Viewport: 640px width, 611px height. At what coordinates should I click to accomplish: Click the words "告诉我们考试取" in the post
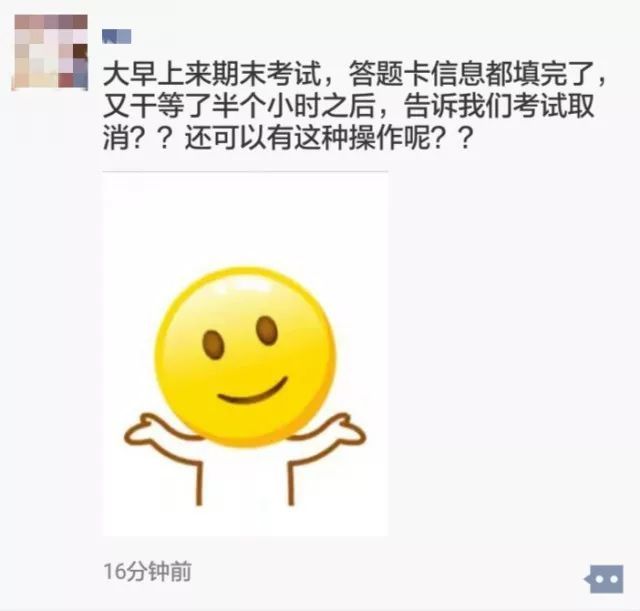pos(499,106)
